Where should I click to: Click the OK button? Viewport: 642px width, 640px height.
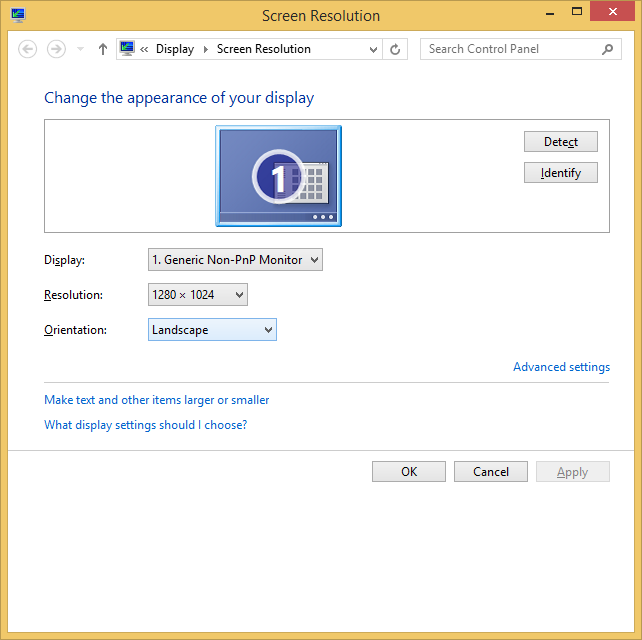(x=409, y=472)
